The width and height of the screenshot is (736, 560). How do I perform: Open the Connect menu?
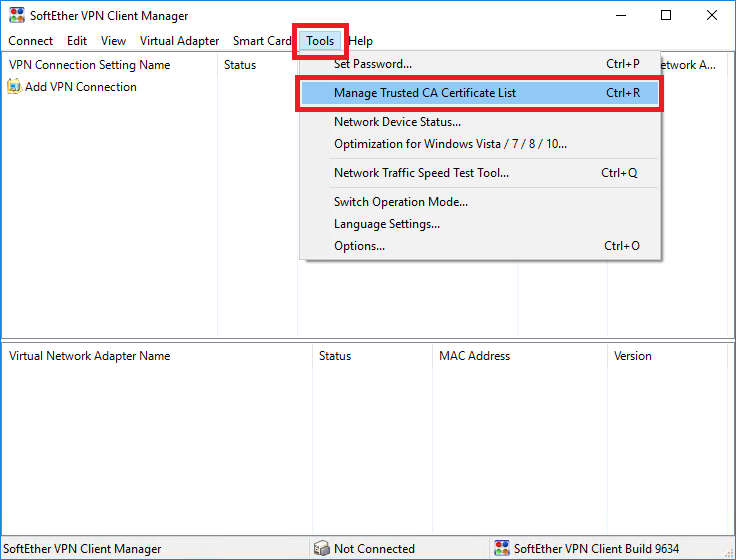click(31, 41)
